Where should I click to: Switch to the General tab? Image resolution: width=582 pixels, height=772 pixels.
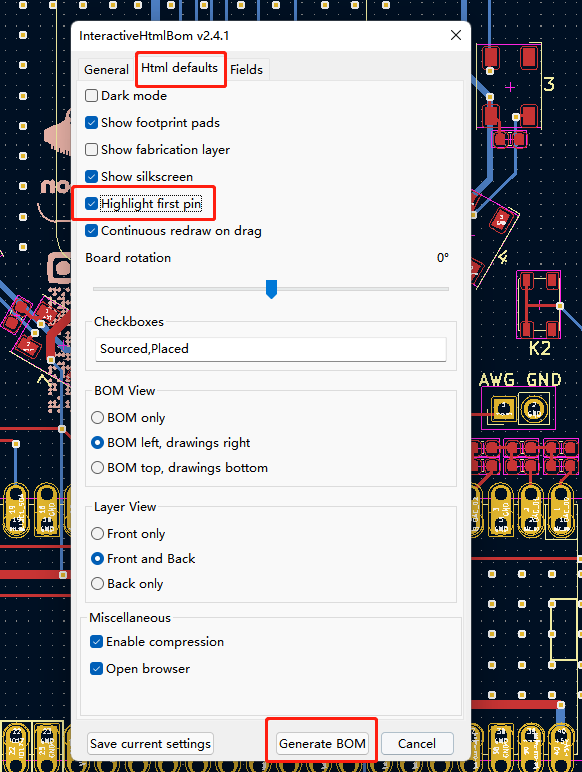coord(106,69)
